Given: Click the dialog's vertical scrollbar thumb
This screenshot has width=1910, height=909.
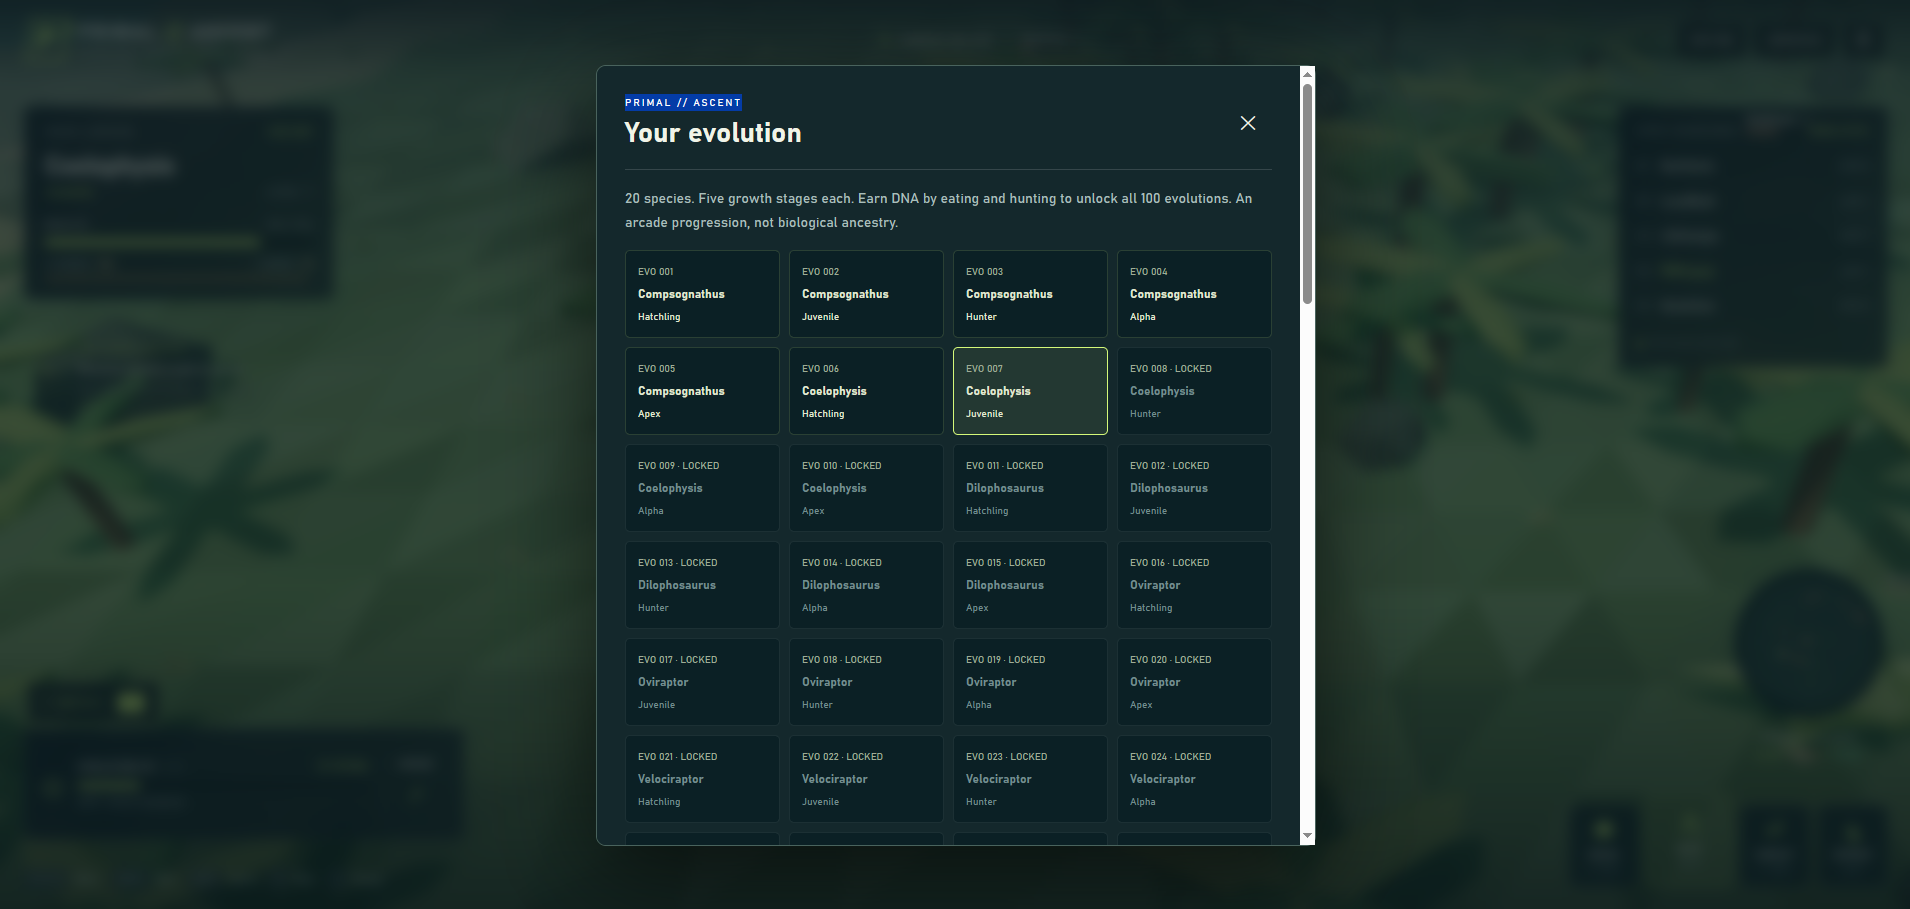Looking at the screenshot, I should [x=1307, y=194].
